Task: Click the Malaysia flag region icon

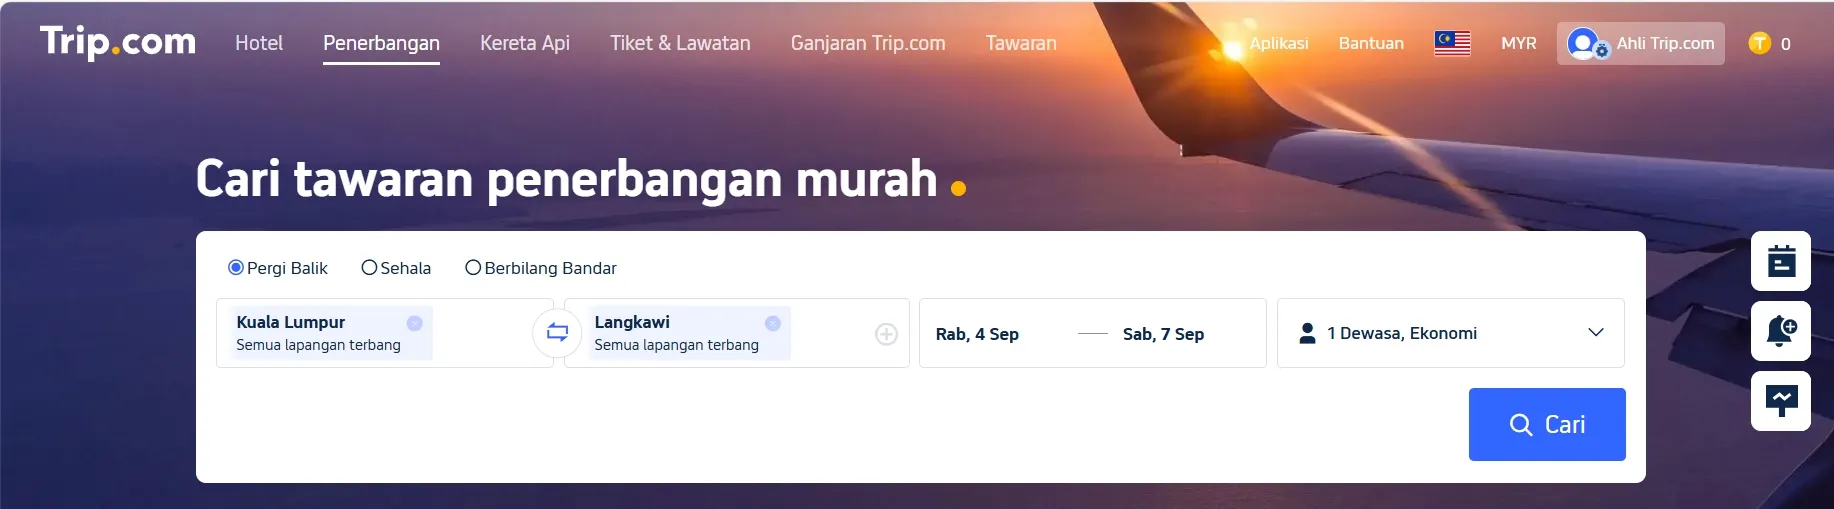Action: pyautogui.click(x=1452, y=43)
